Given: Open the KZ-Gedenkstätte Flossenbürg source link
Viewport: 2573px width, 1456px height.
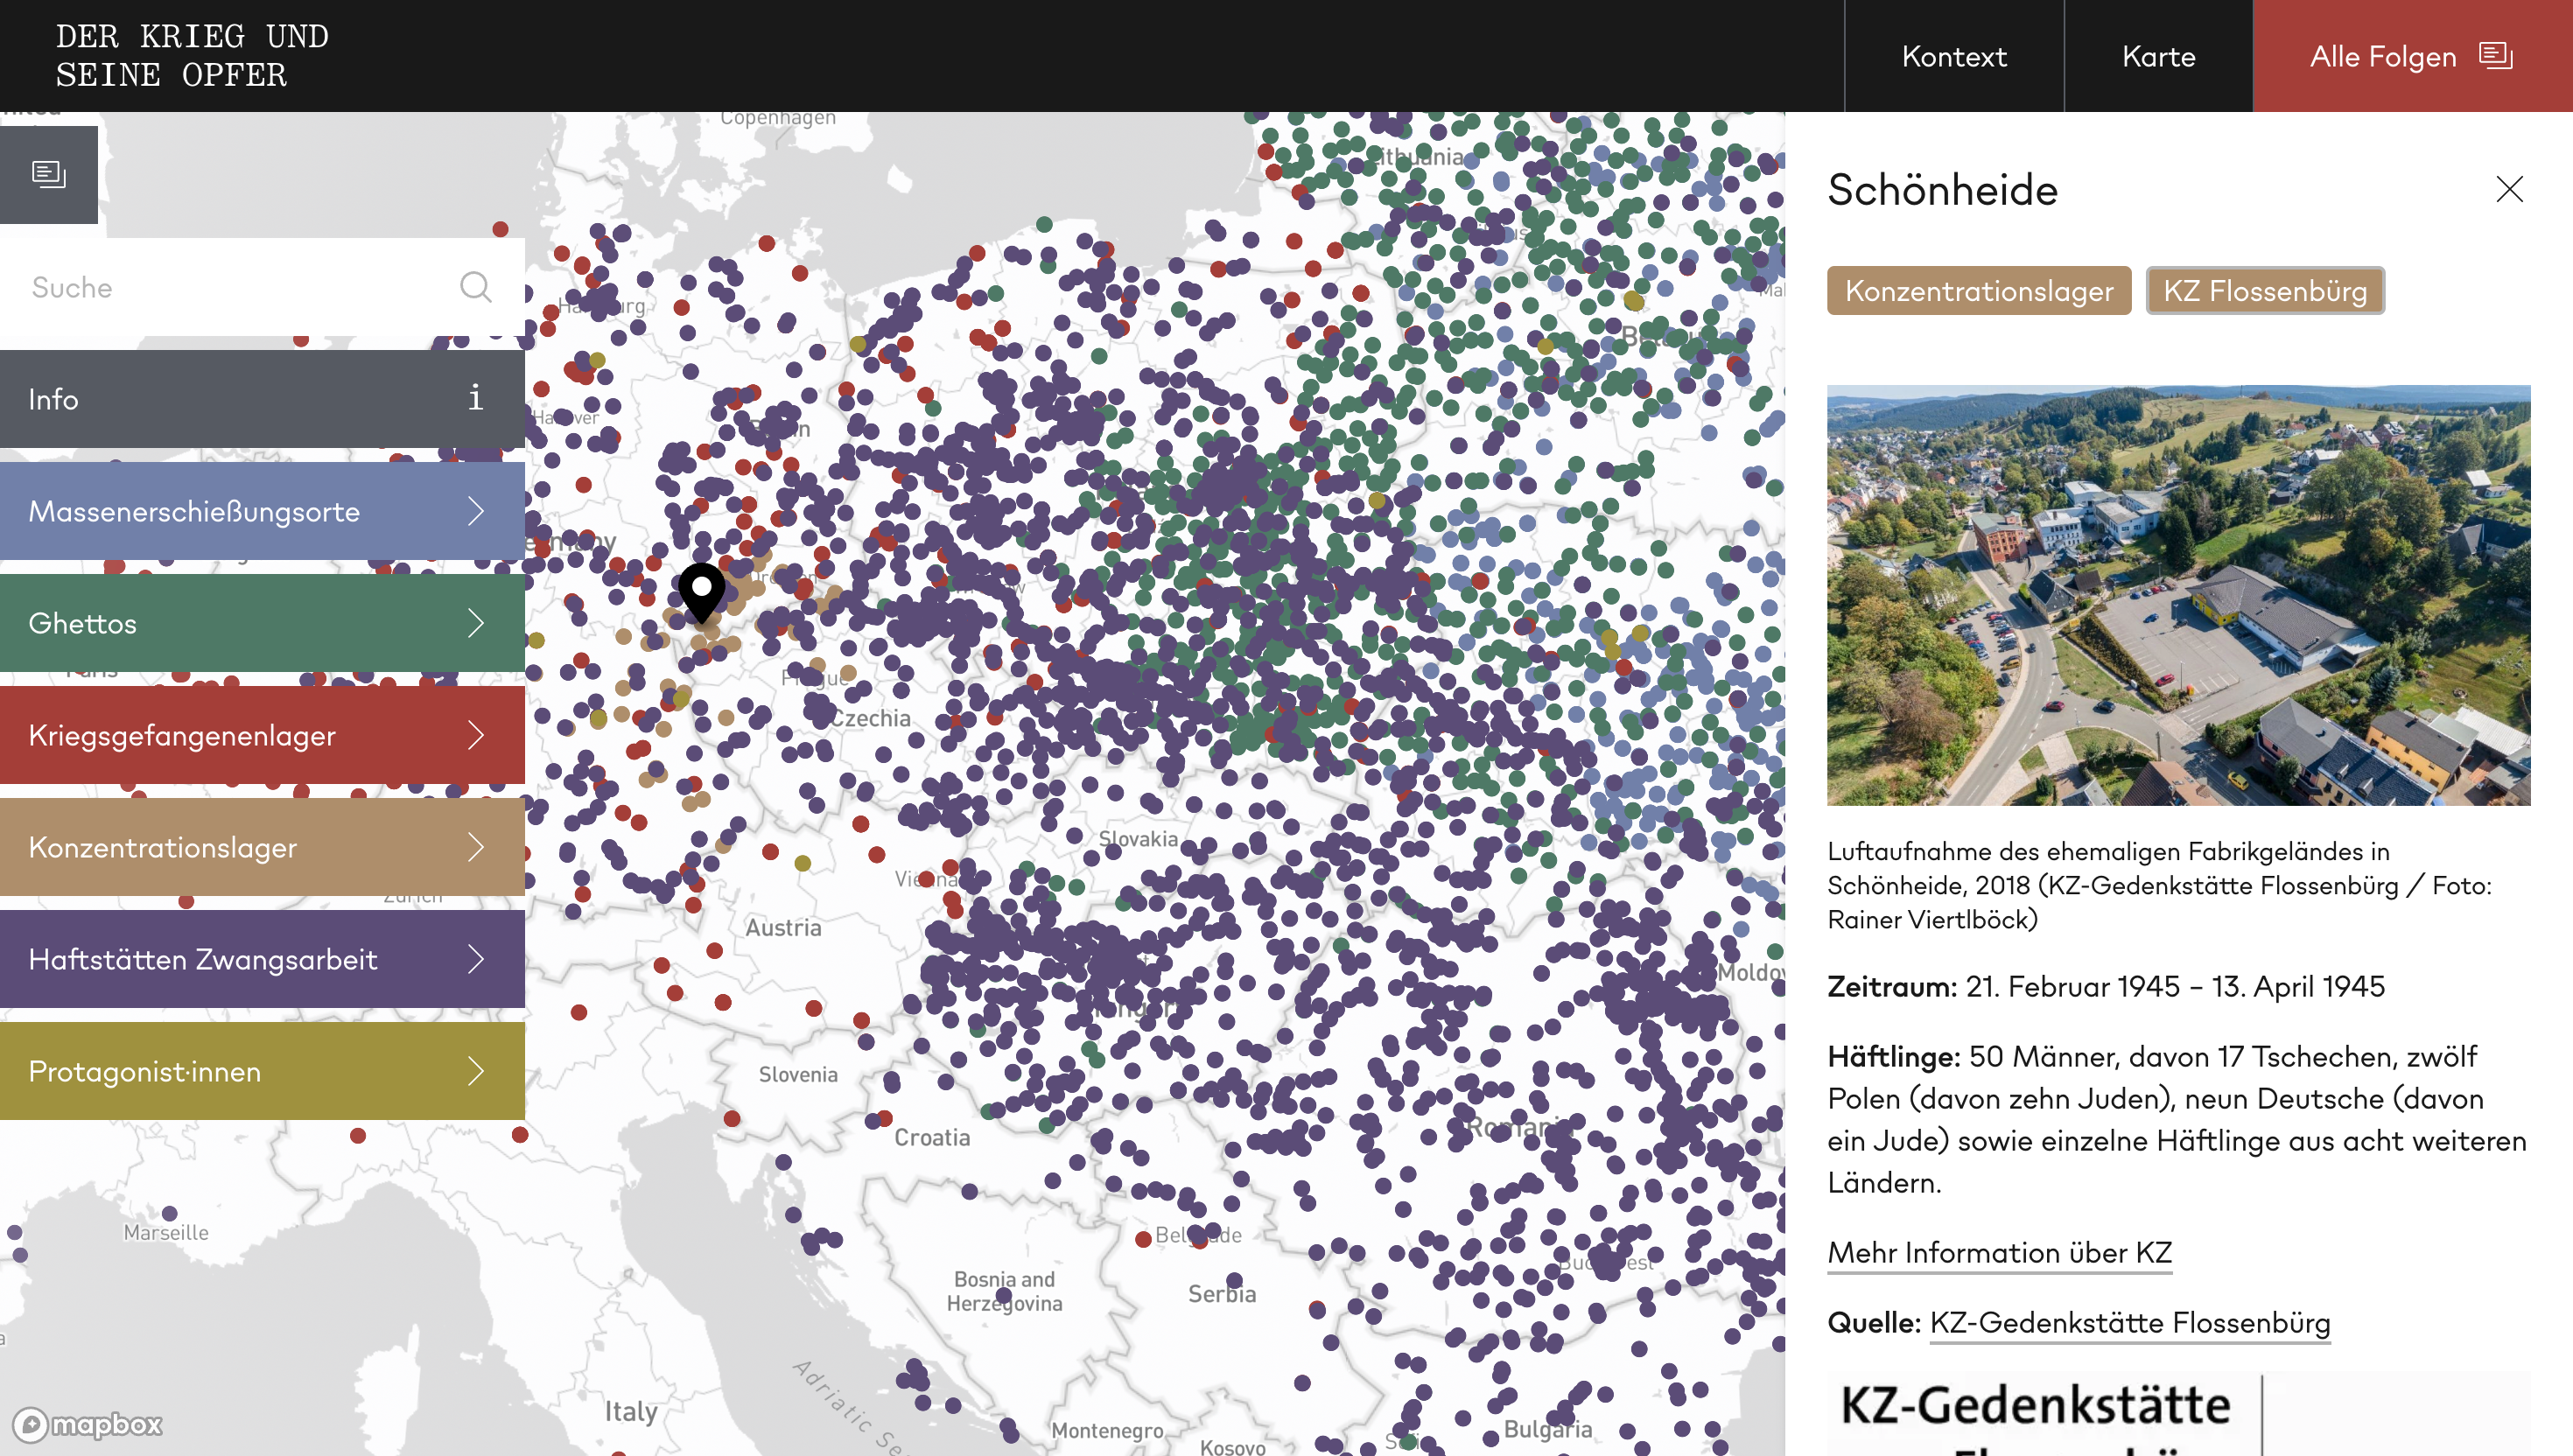Looking at the screenshot, I should click(2129, 1322).
